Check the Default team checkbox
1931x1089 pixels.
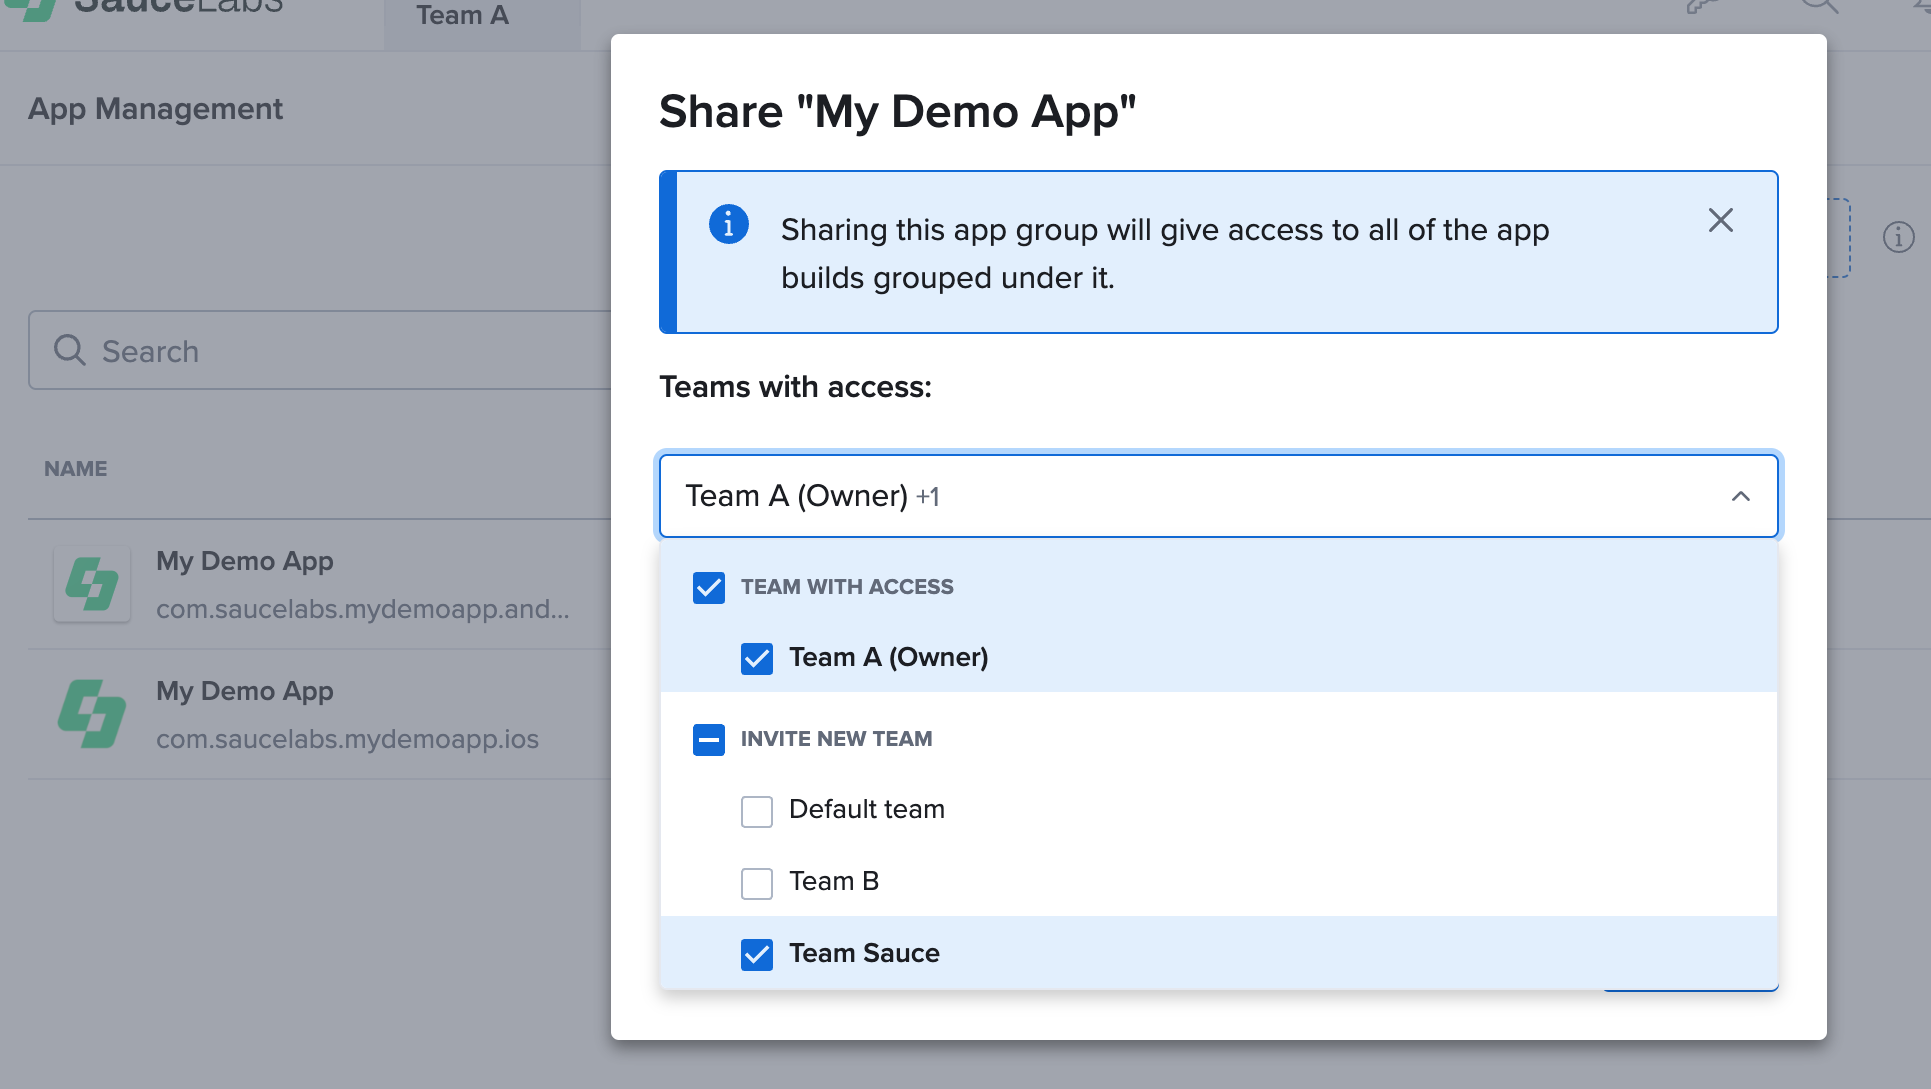click(x=757, y=811)
